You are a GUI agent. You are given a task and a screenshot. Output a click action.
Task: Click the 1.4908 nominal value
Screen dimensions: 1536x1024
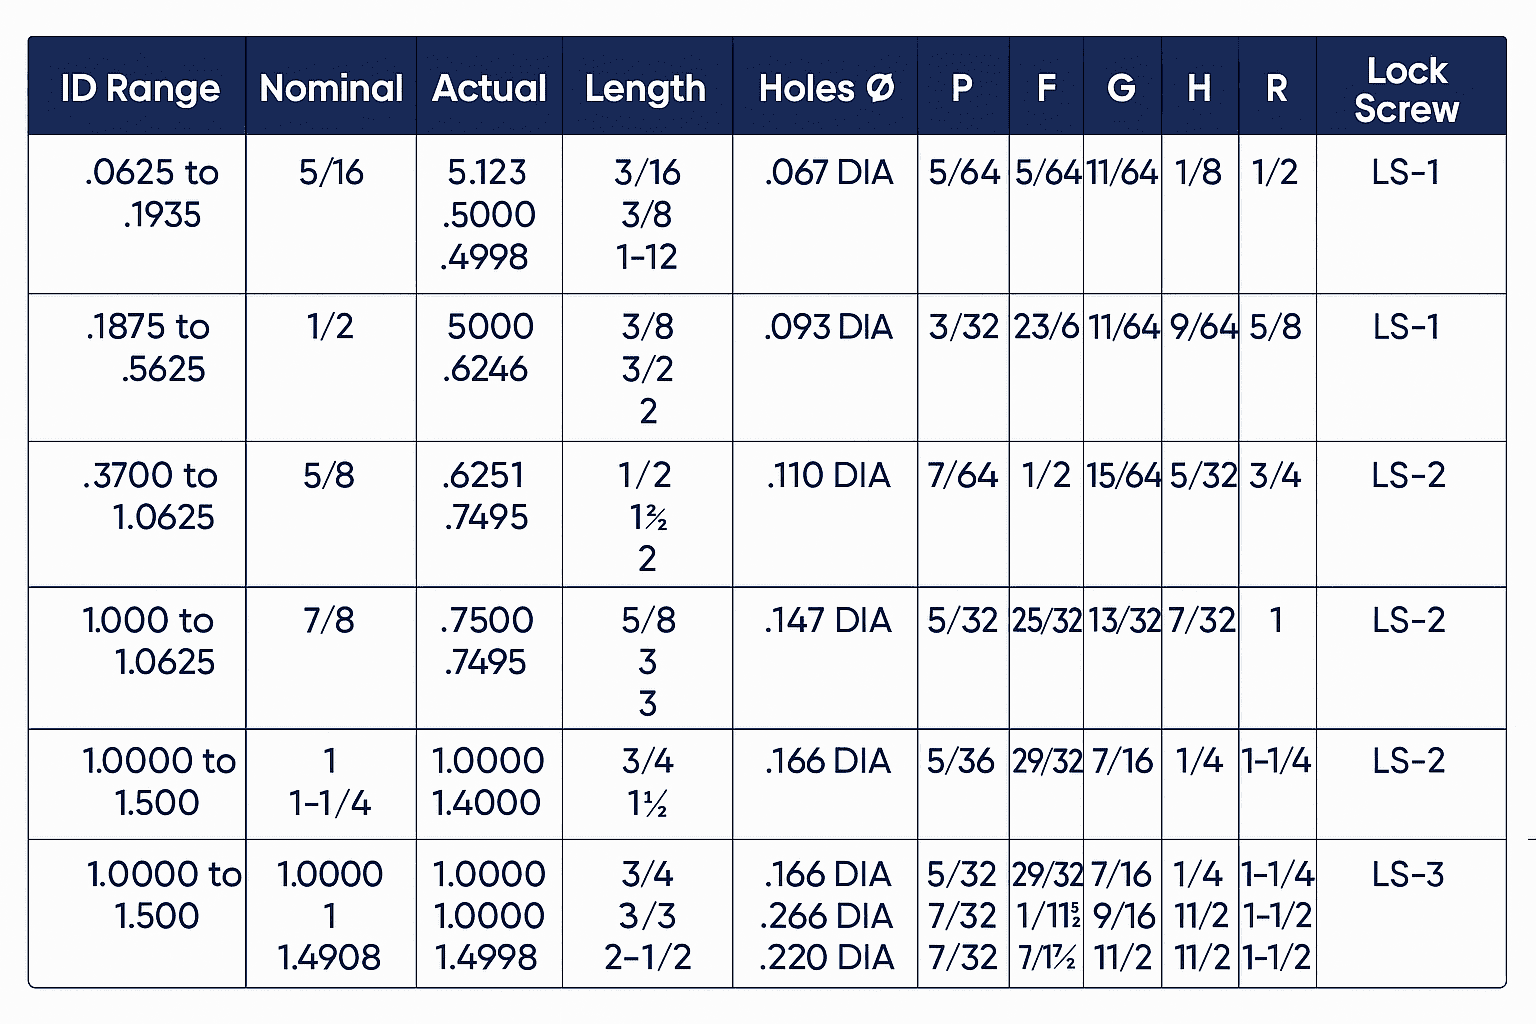pos(329,958)
